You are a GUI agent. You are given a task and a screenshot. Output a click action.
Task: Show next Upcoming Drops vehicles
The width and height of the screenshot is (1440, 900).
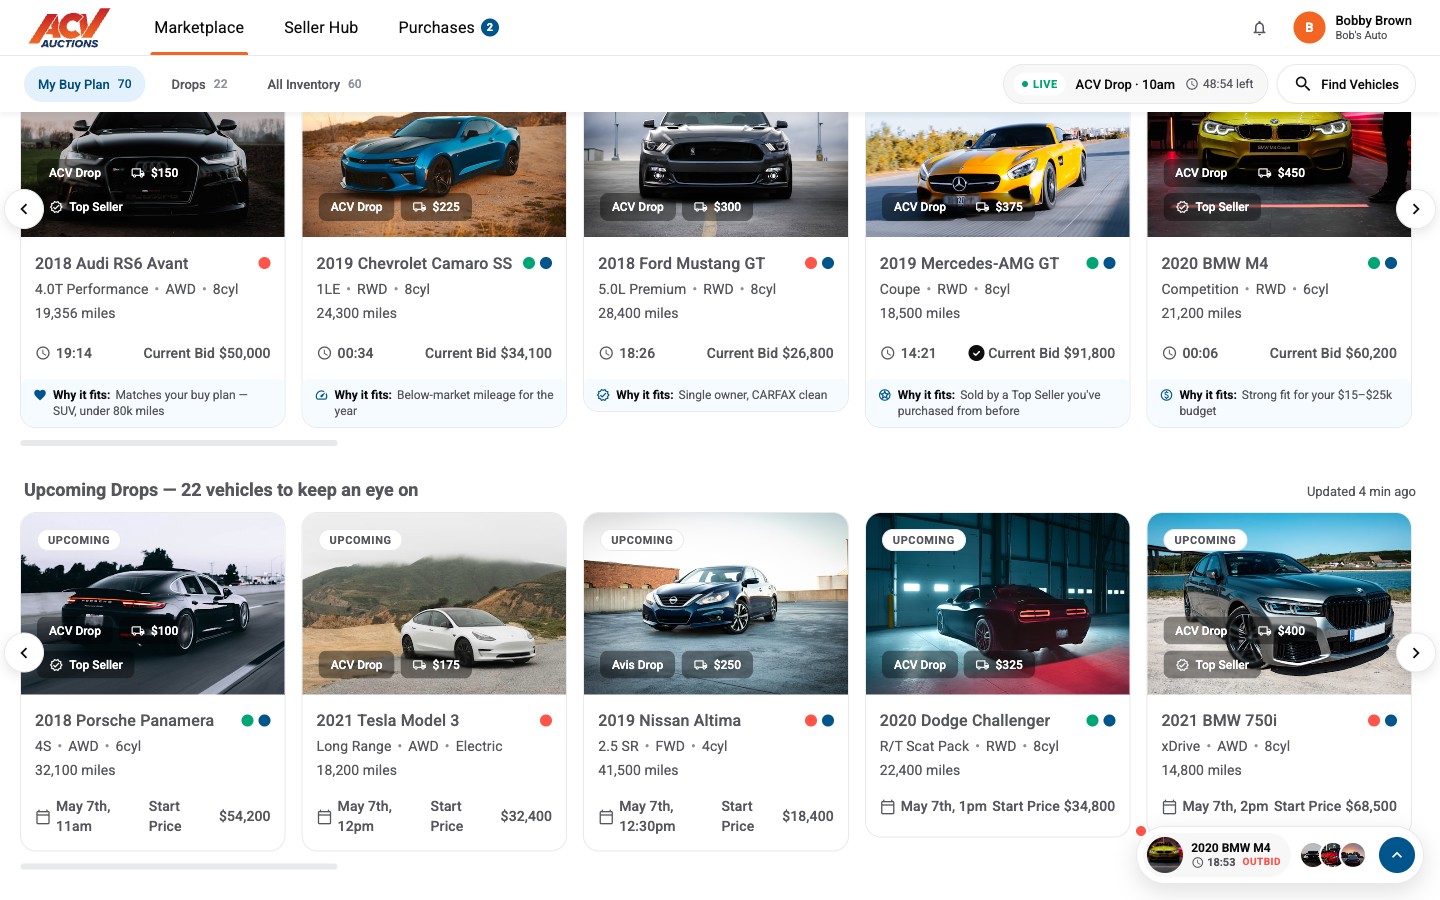coord(1415,653)
